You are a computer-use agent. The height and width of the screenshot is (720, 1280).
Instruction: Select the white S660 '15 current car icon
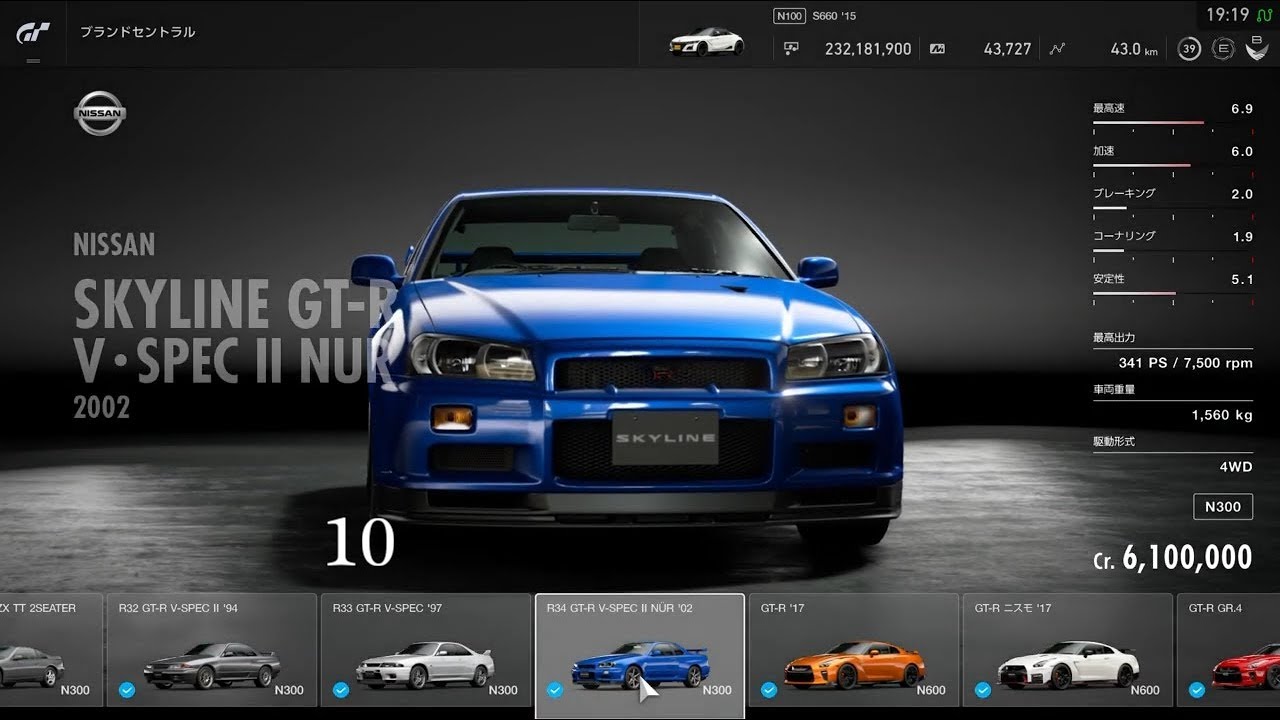pos(705,44)
